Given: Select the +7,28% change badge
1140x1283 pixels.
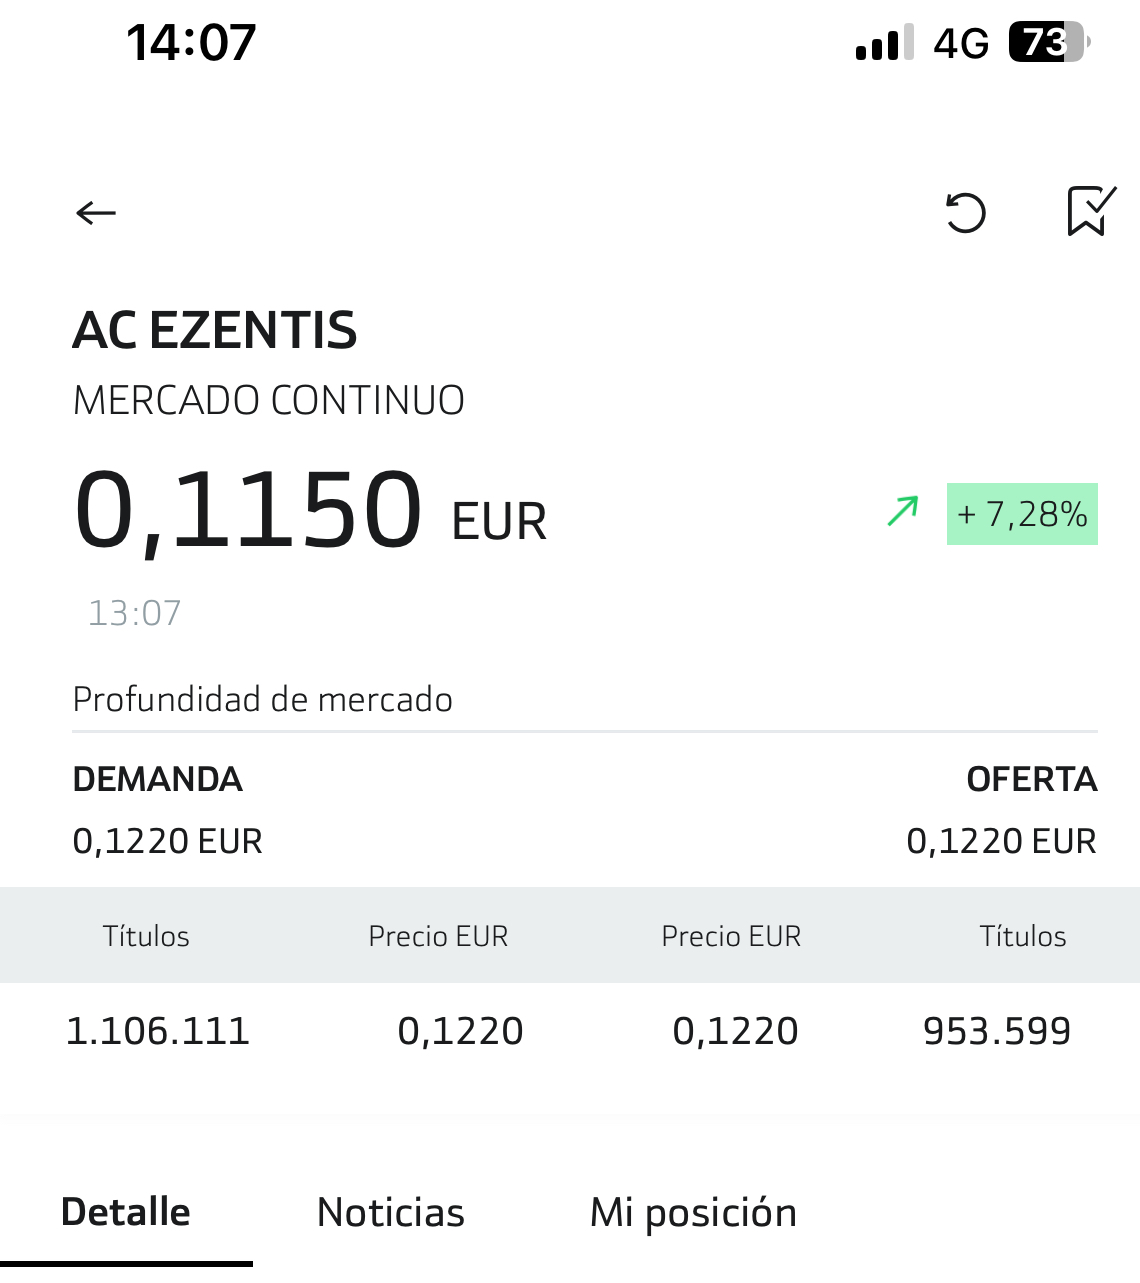Looking at the screenshot, I should (1022, 514).
